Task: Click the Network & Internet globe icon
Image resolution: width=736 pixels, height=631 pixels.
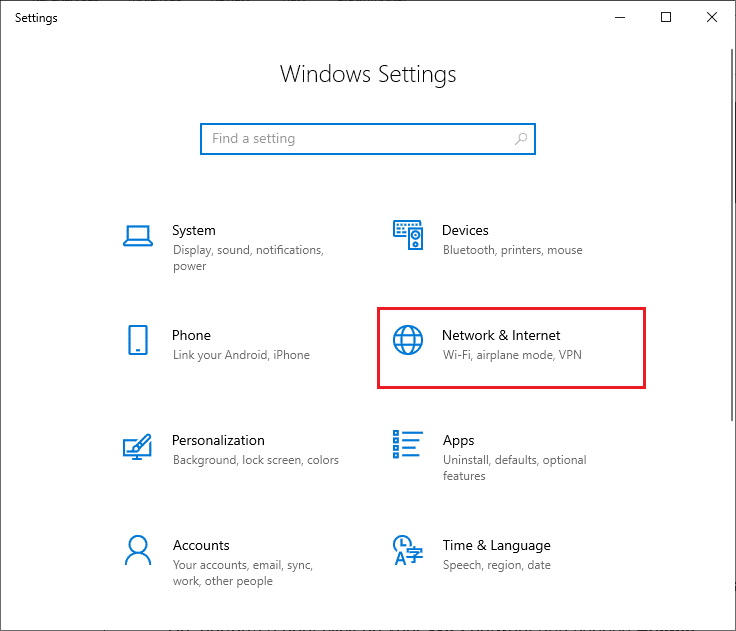Action: [408, 340]
